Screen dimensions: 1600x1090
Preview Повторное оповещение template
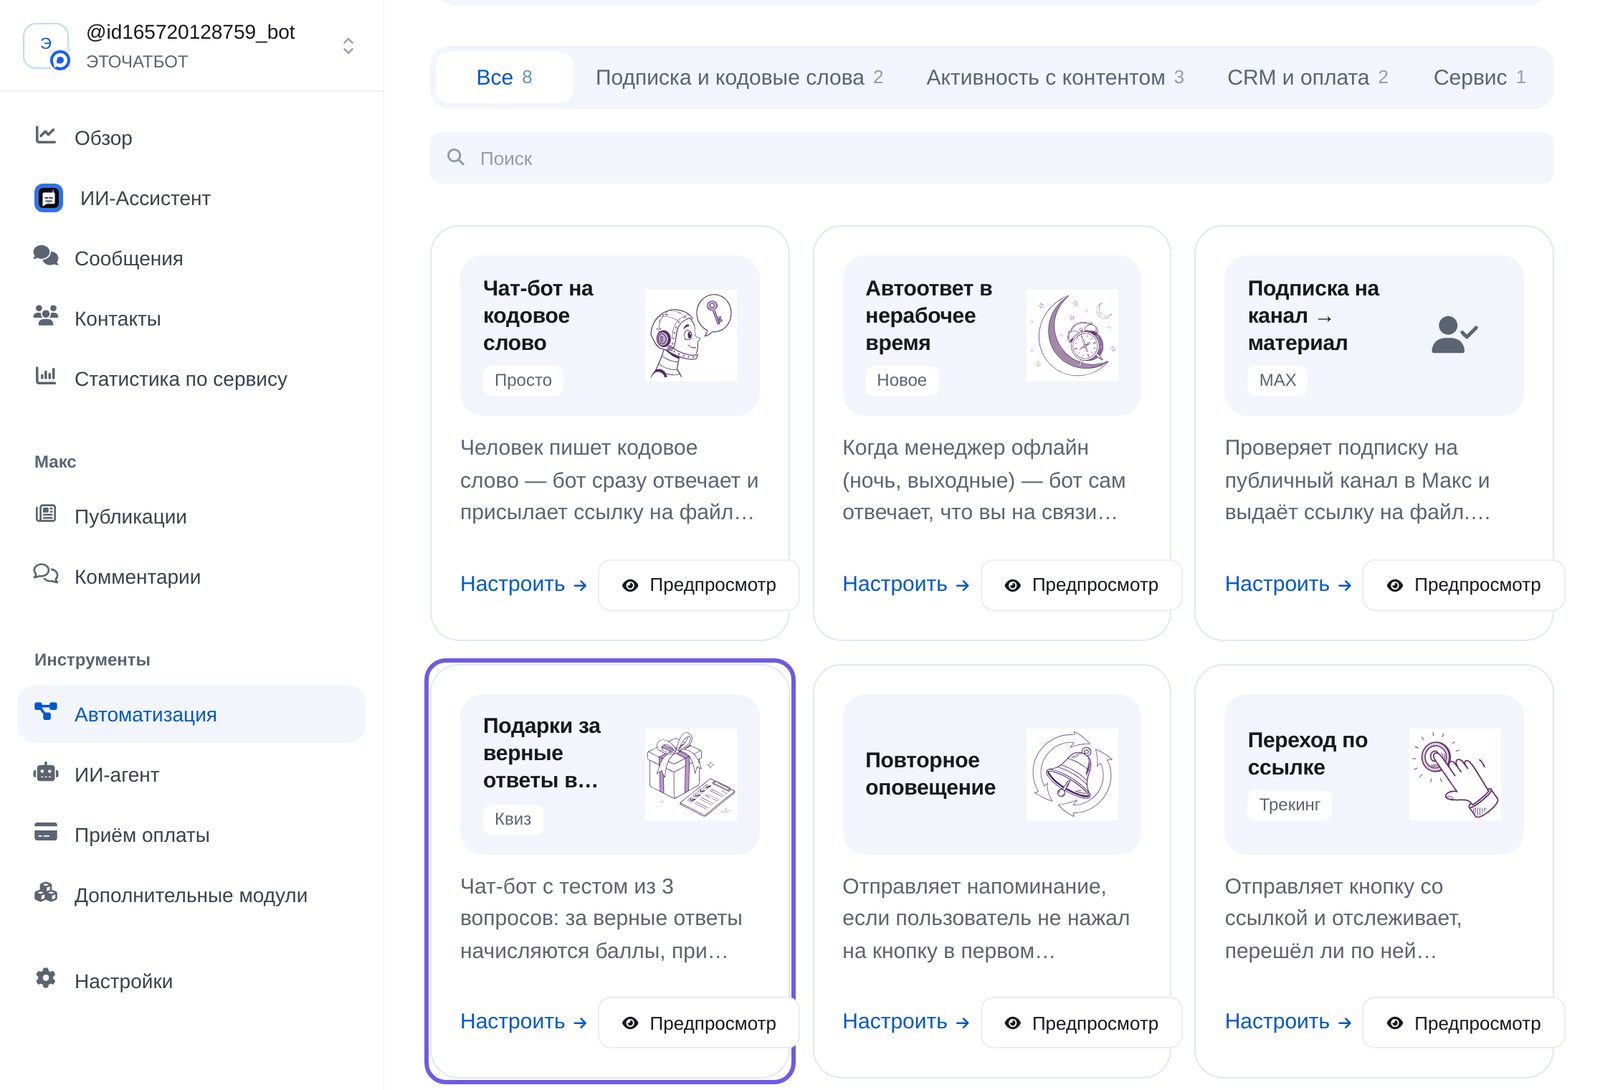coord(1081,1023)
